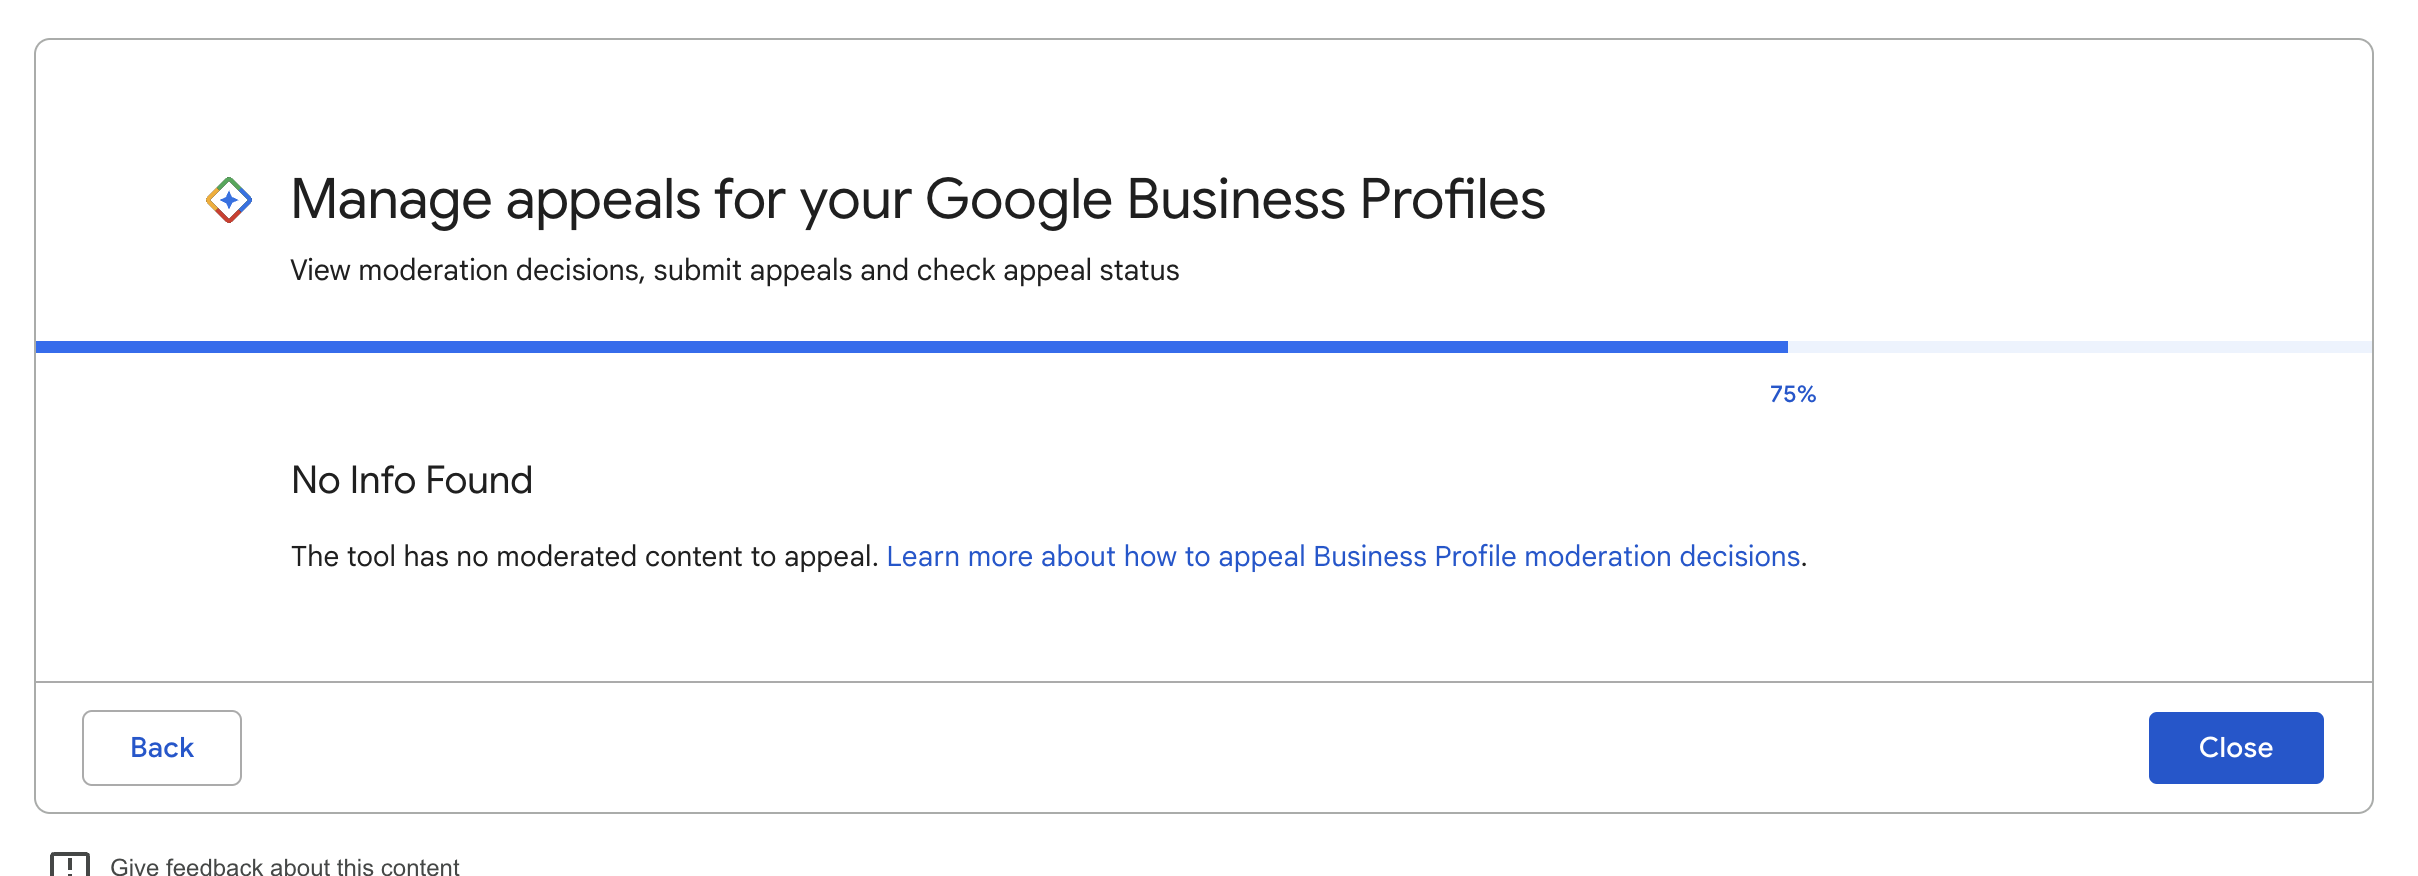Click "The tool has no moderated content" text
The image size is (2418, 876).
584,556
